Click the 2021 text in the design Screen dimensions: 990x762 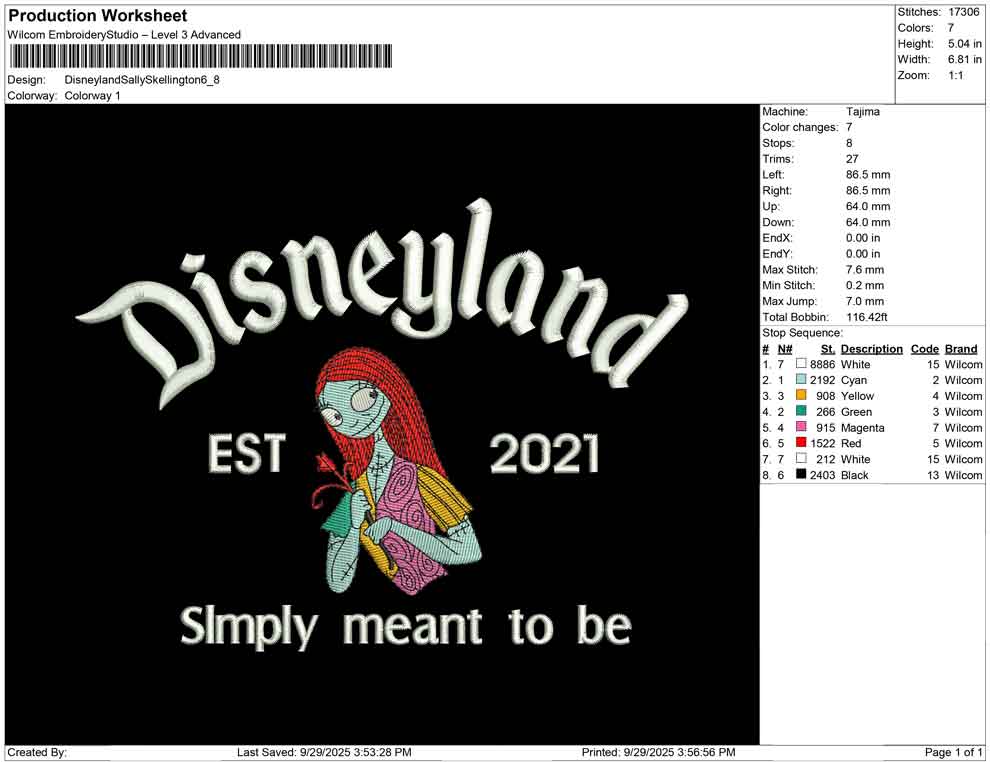point(544,456)
